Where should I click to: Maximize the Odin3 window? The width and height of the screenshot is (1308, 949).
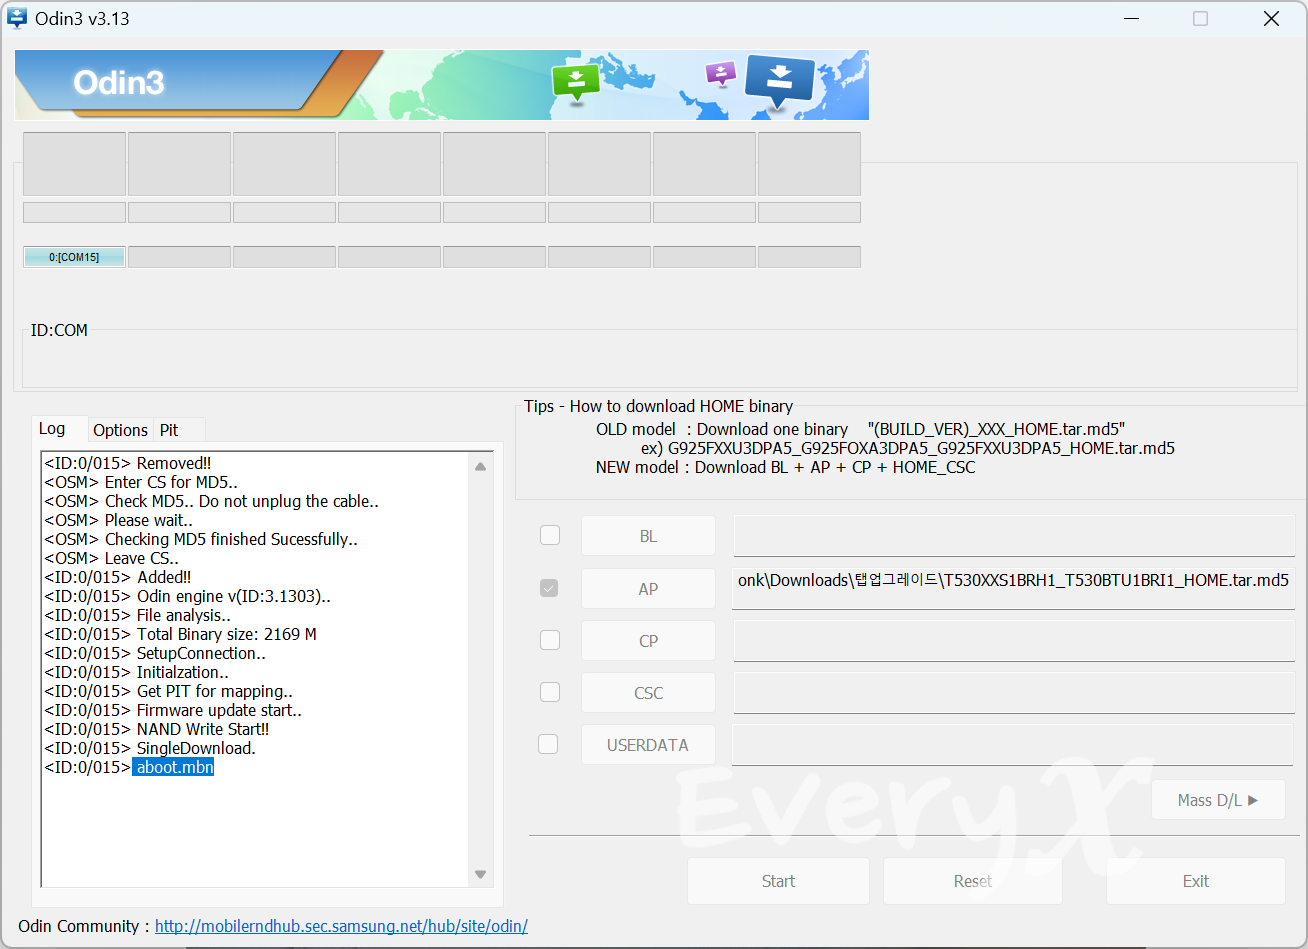pyautogui.click(x=1200, y=18)
